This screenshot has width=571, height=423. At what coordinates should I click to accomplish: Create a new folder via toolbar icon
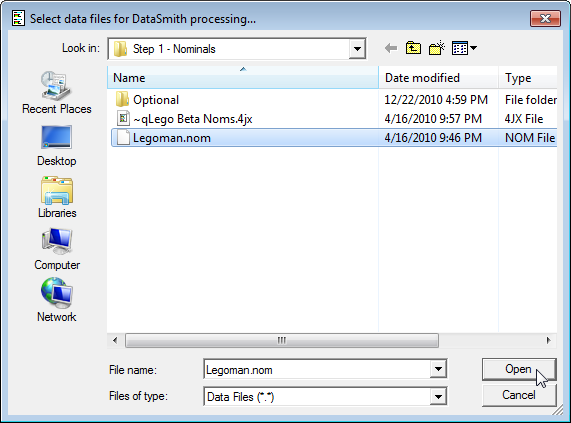coord(437,48)
